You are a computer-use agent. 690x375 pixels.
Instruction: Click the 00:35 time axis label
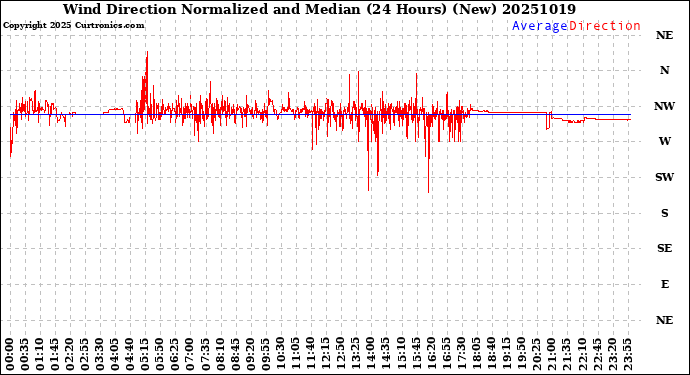pyautogui.click(x=25, y=355)
